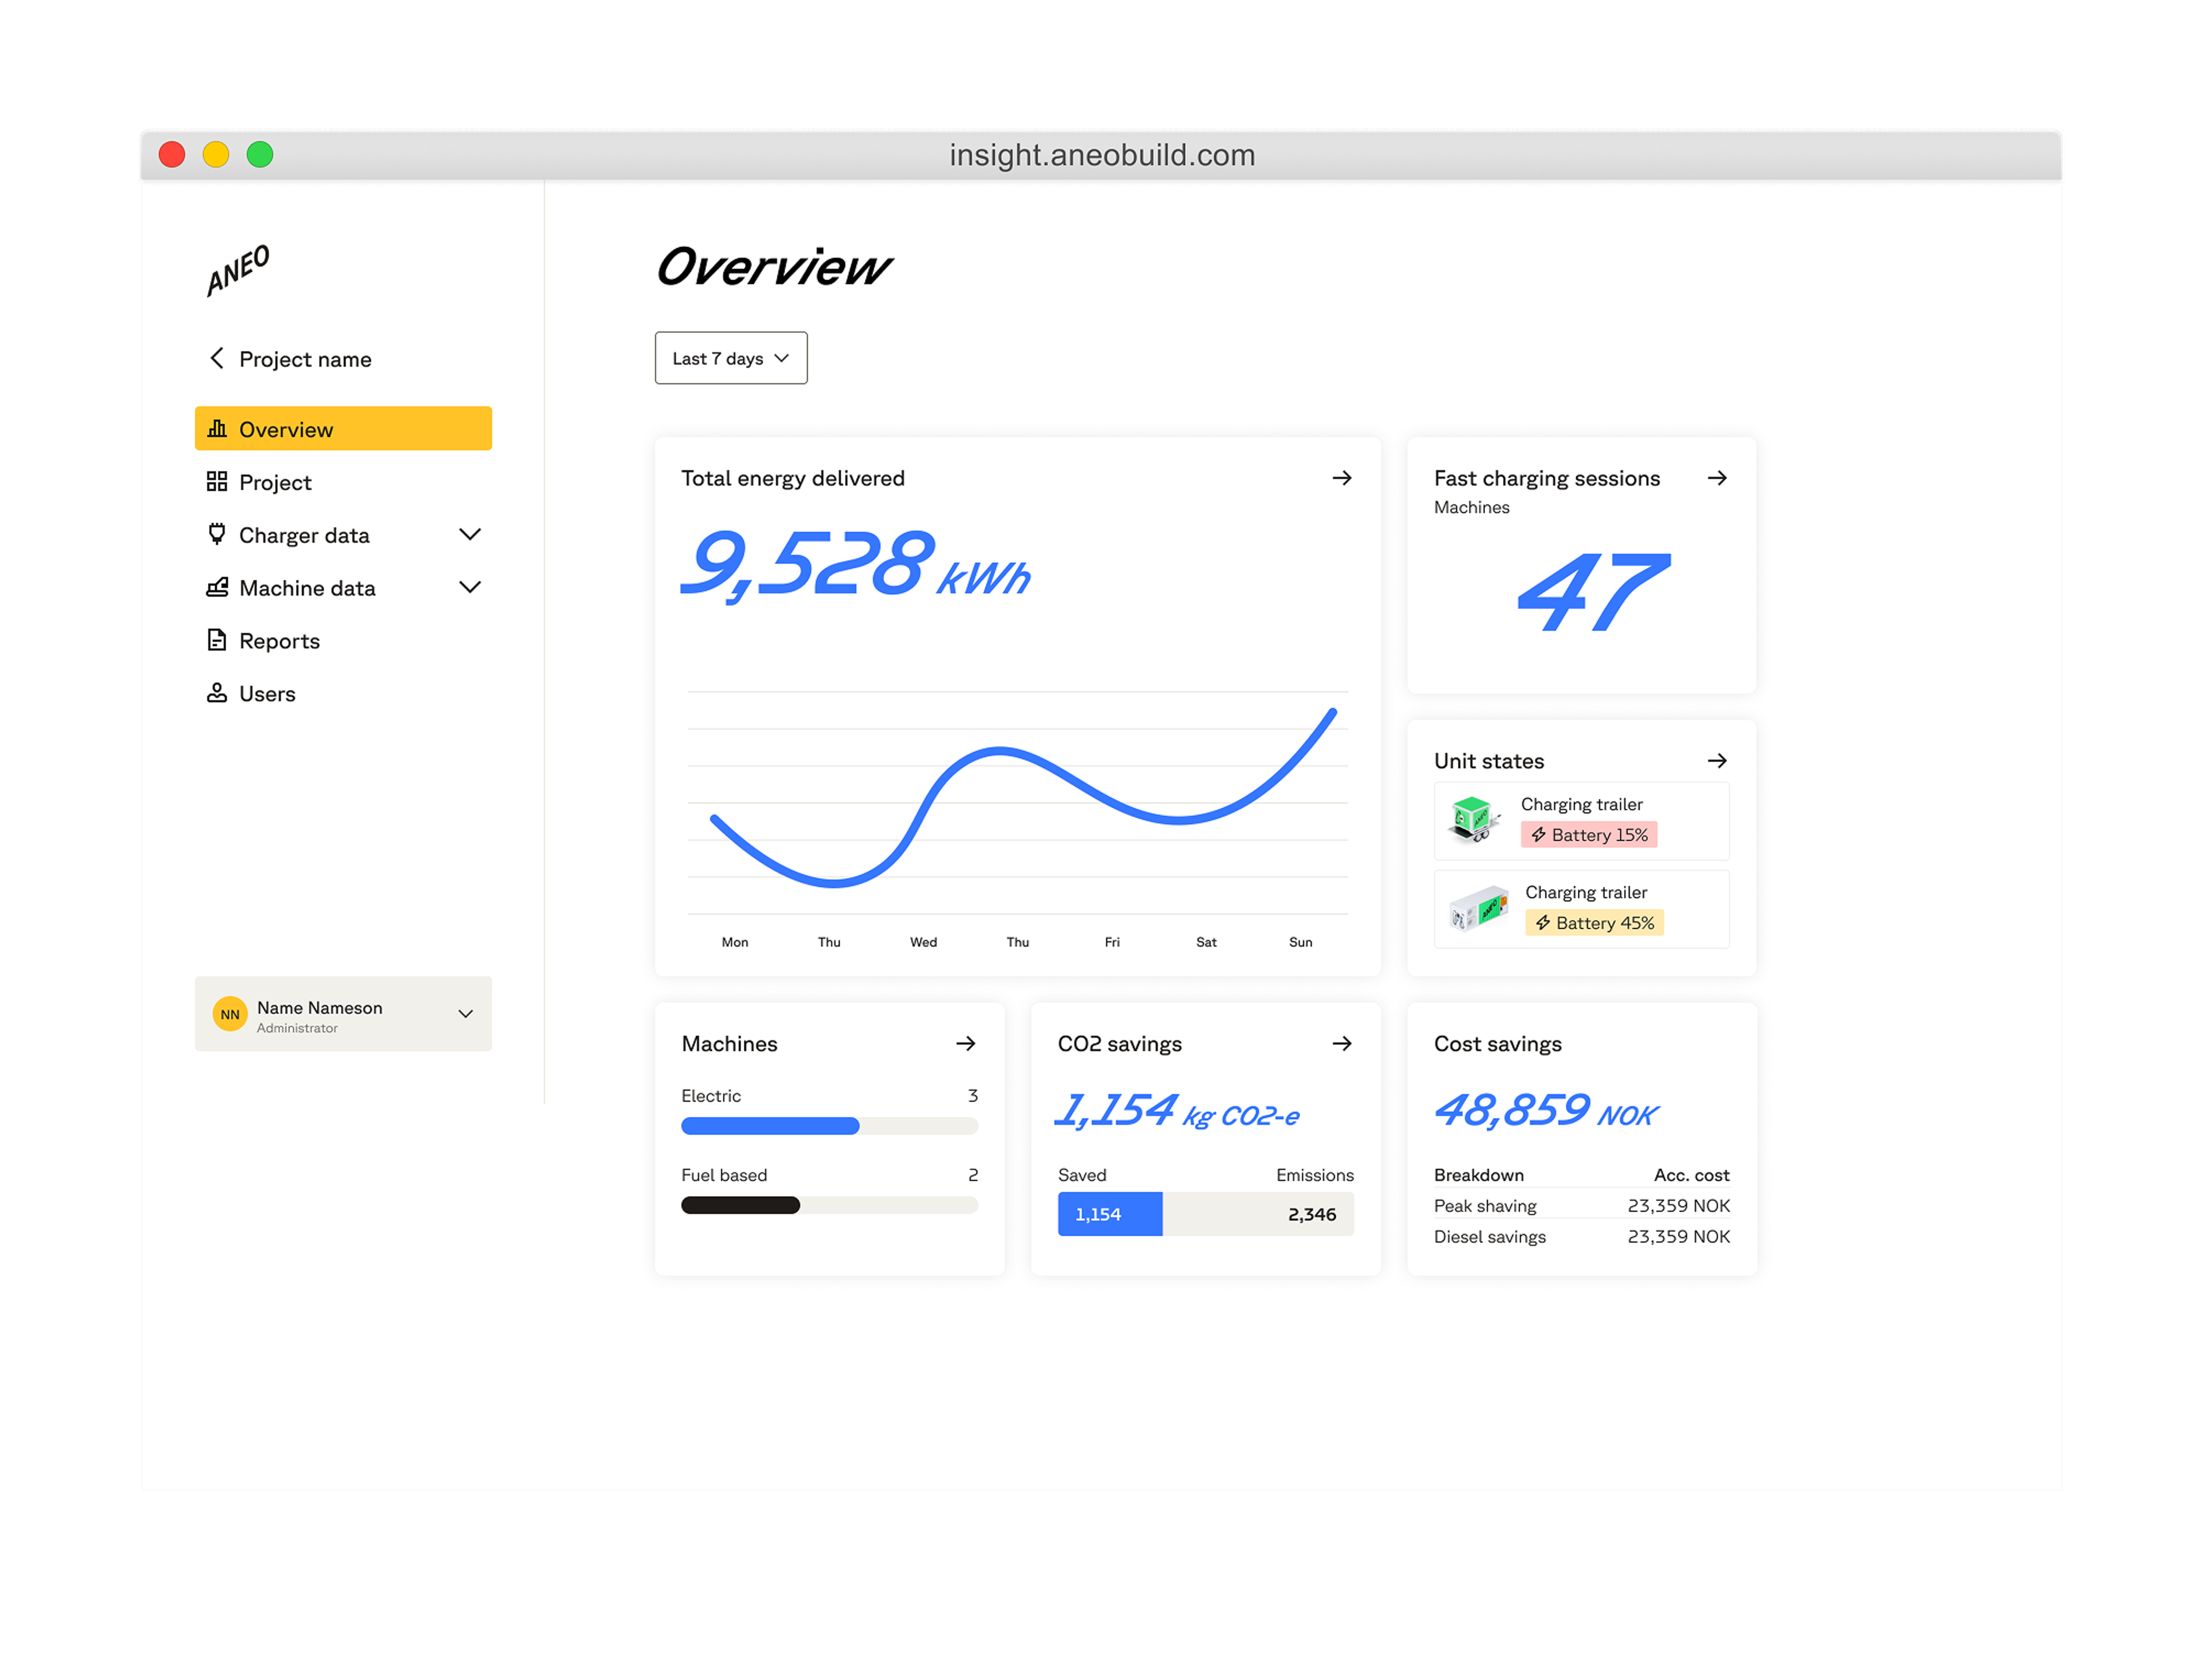Click the Unit states arrow icon
The width and height of the screenshot is (2204, 1680).
point(1716,761)
